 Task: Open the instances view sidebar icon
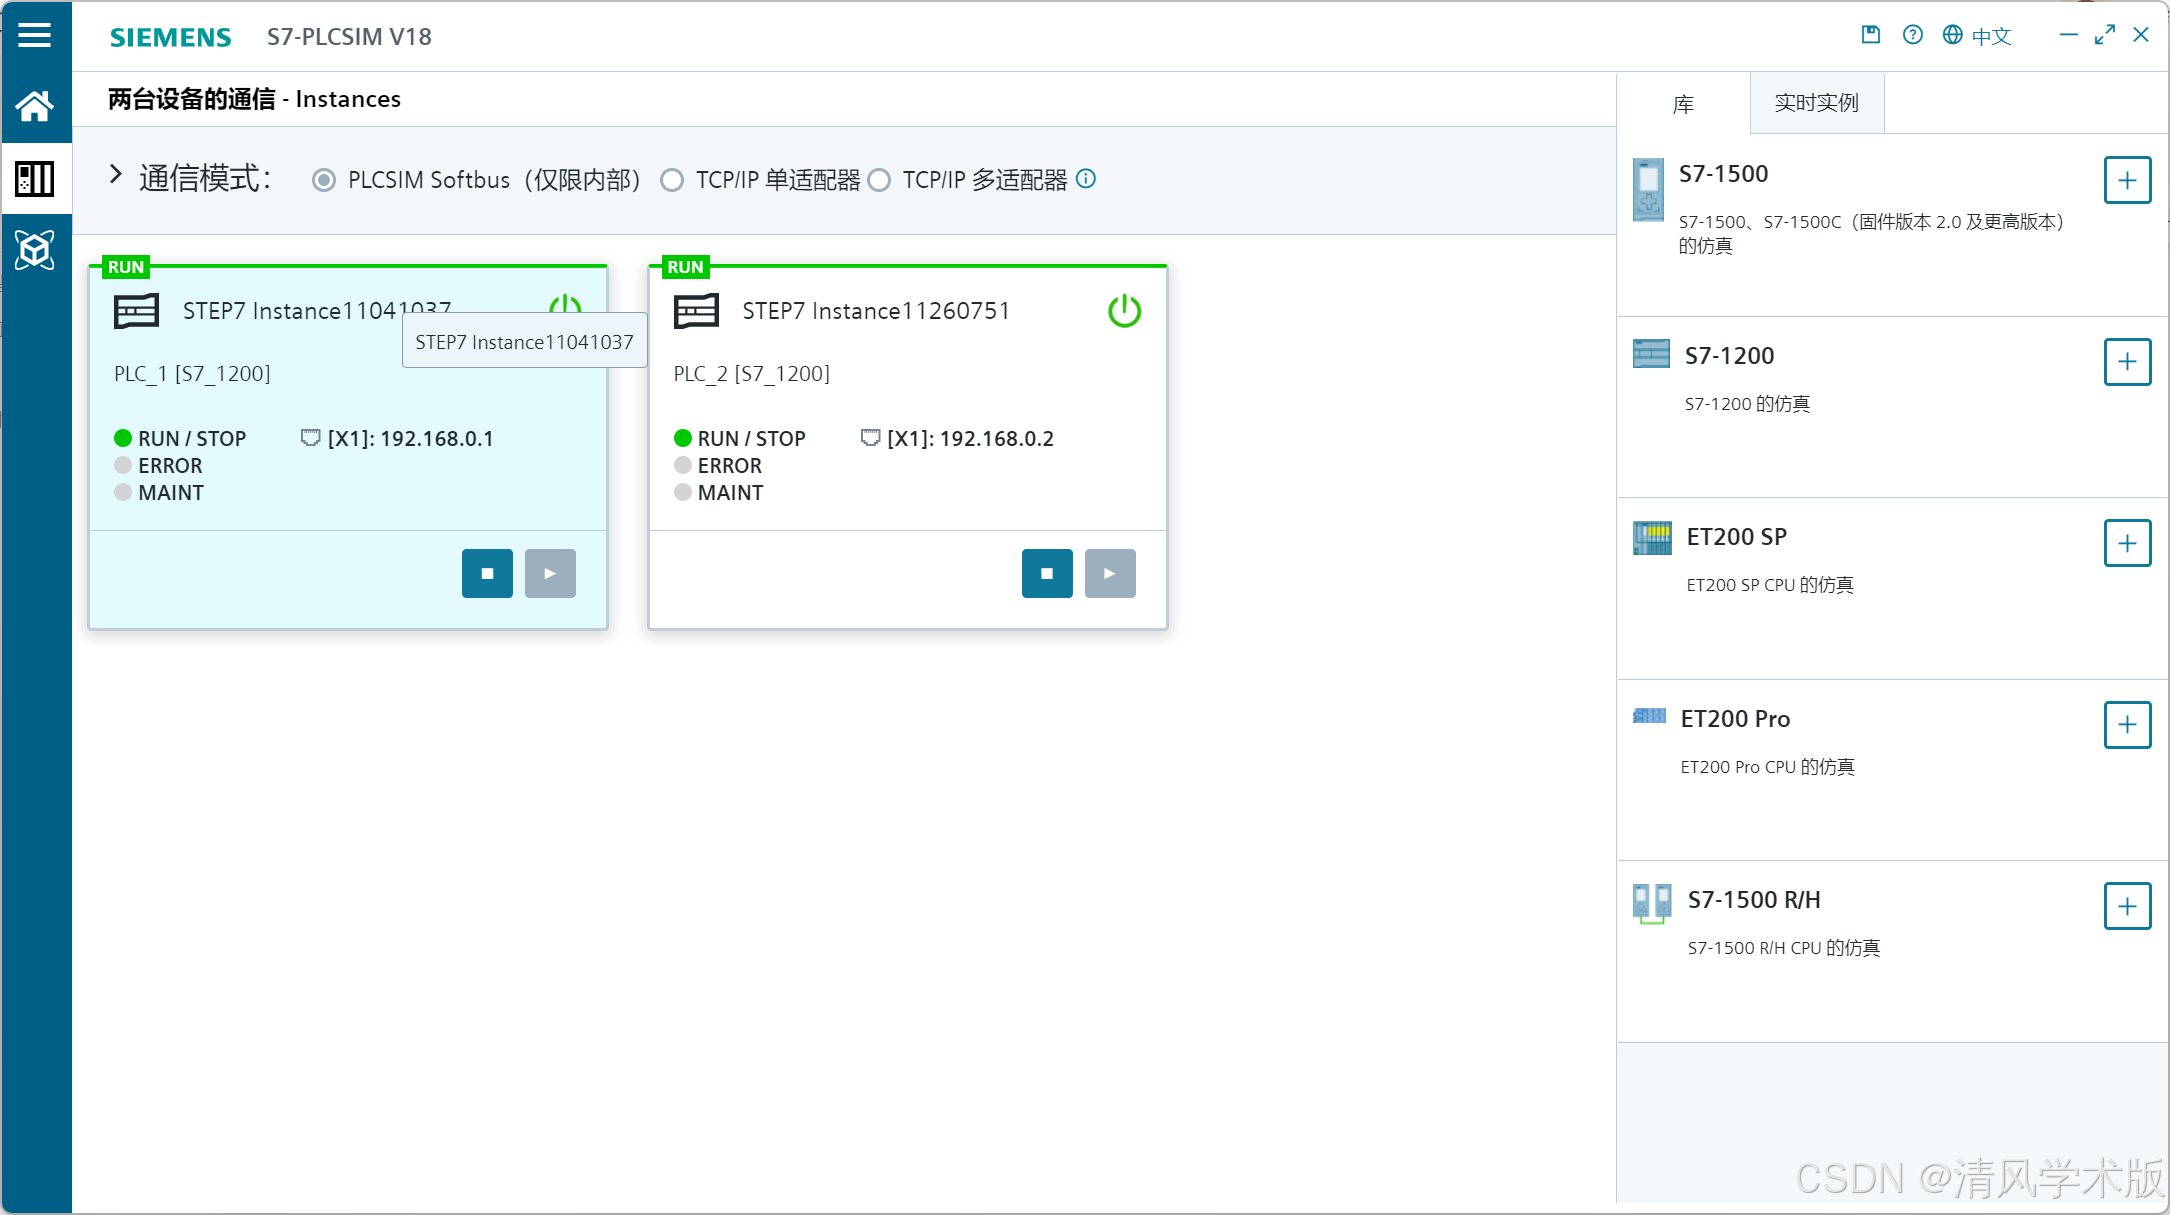34,179
